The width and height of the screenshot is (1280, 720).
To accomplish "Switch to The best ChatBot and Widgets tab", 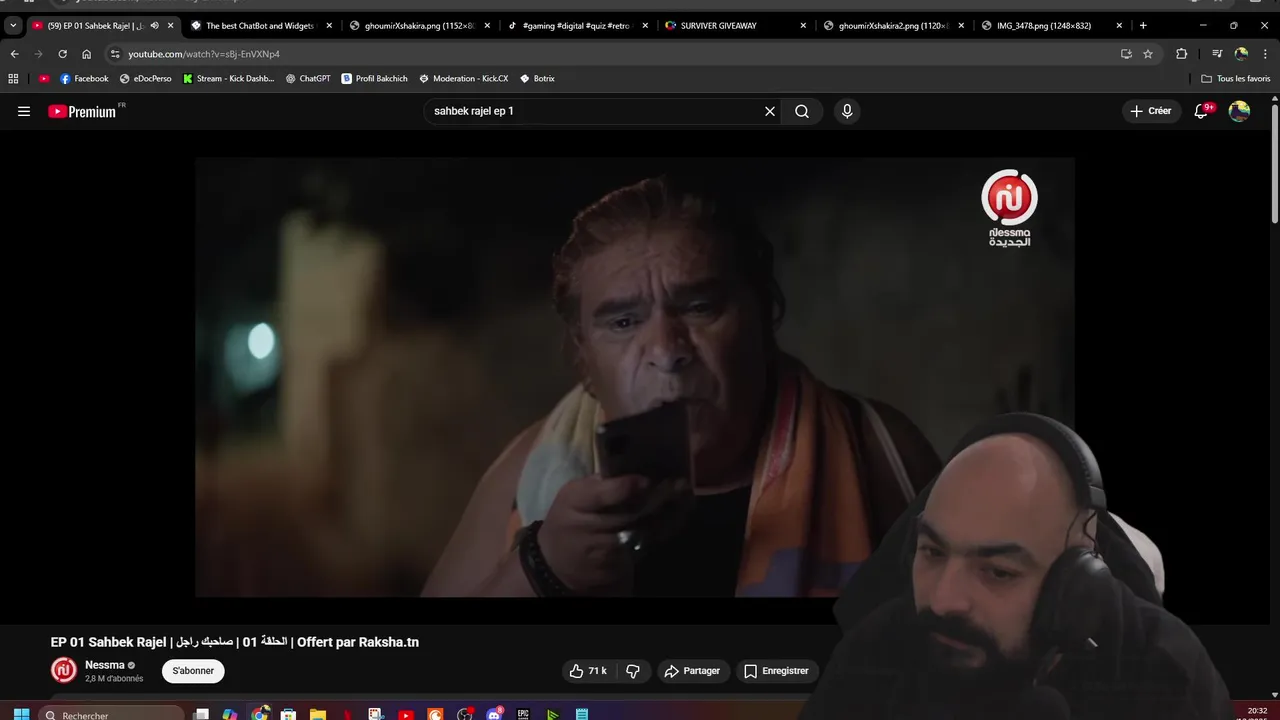I will [260, 25].
